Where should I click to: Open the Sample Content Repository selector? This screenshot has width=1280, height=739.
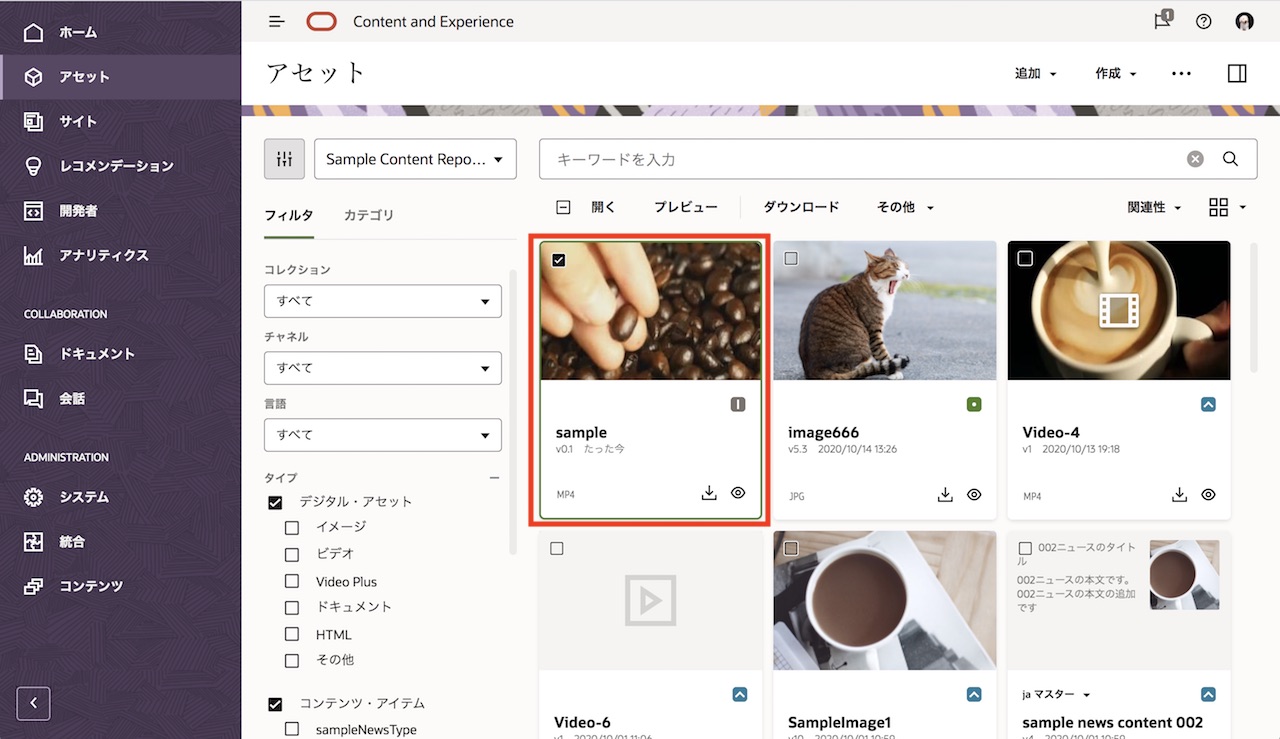pos(415,158)
